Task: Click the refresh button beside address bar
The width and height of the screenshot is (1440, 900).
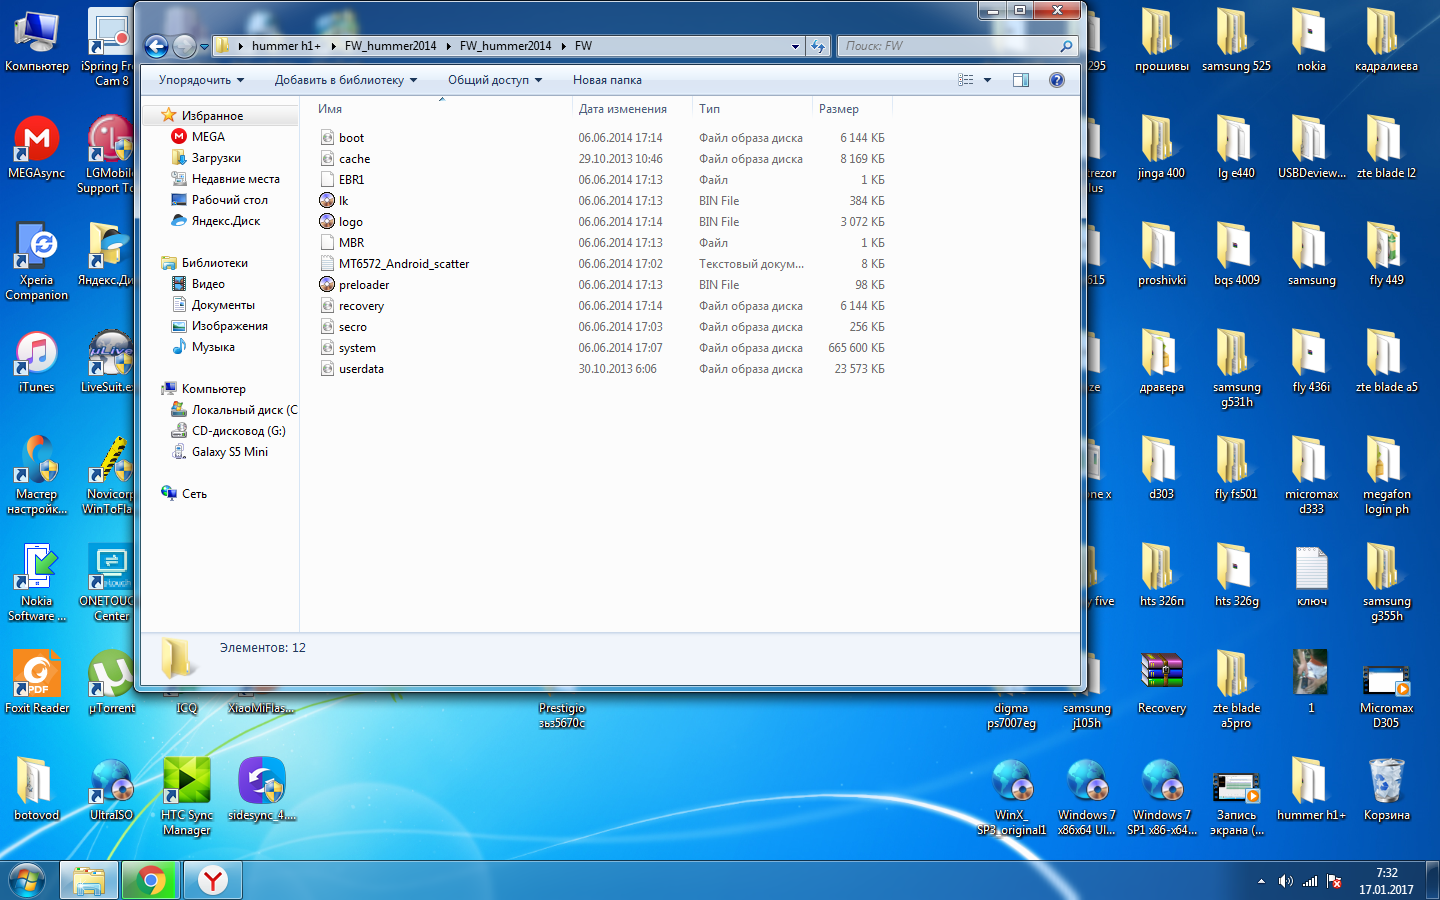Action: point(818,46)
